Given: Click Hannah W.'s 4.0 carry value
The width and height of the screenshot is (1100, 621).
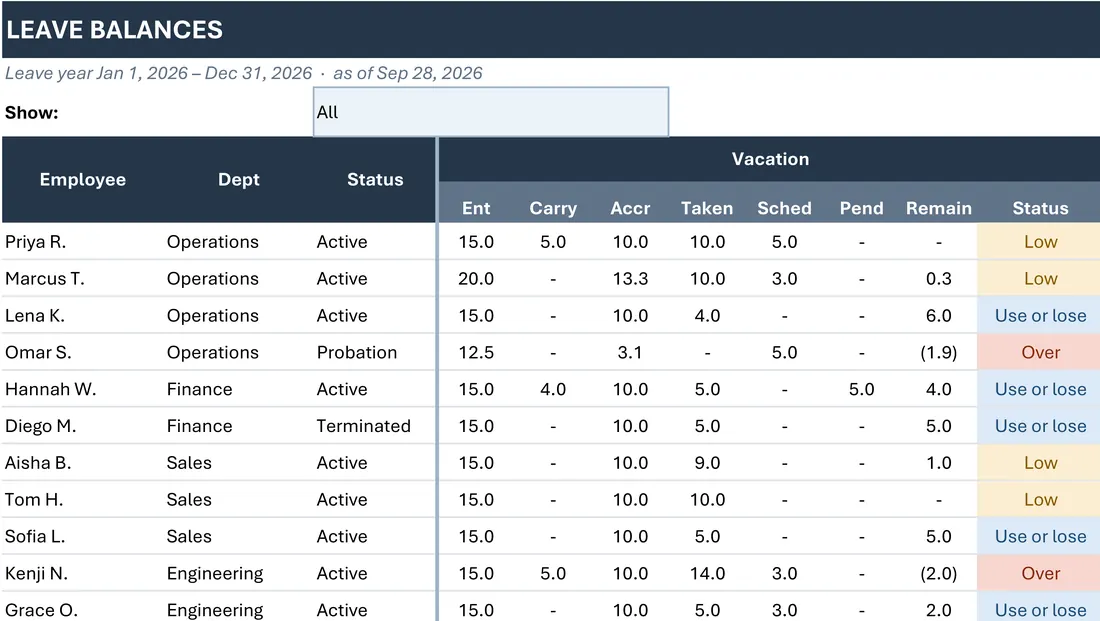Looking at the screenshot, I should [x=553, y=389].
